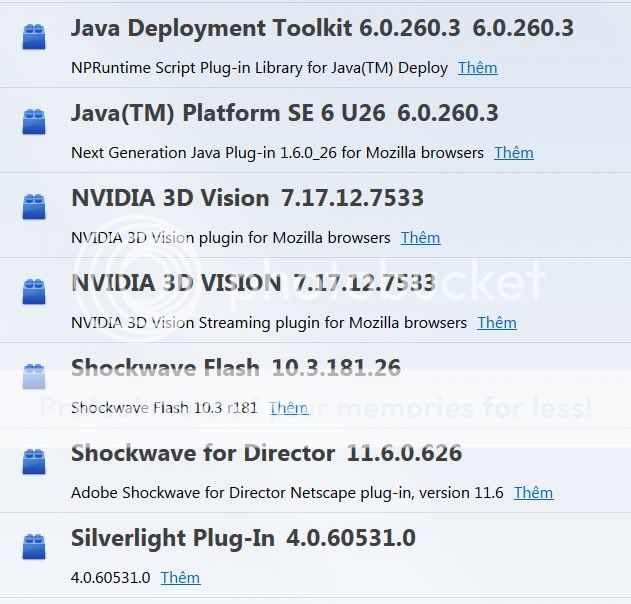Select the Shockwave for Director 11.6.0.626 title
This screenshot has height=604, width=631.
click(266, 453)
